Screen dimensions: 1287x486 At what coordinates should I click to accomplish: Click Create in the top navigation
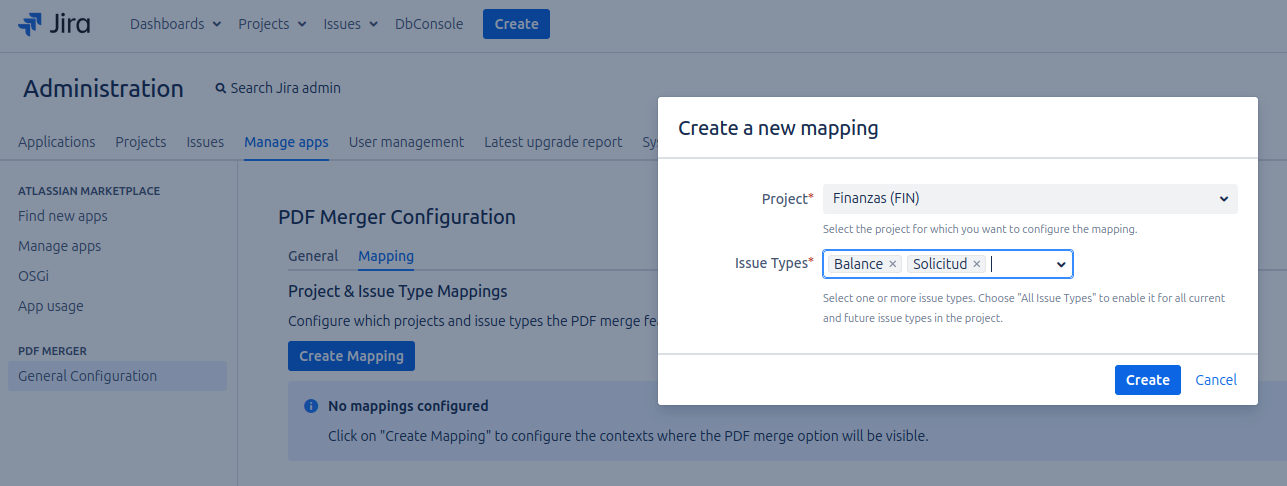click(516, 24)
